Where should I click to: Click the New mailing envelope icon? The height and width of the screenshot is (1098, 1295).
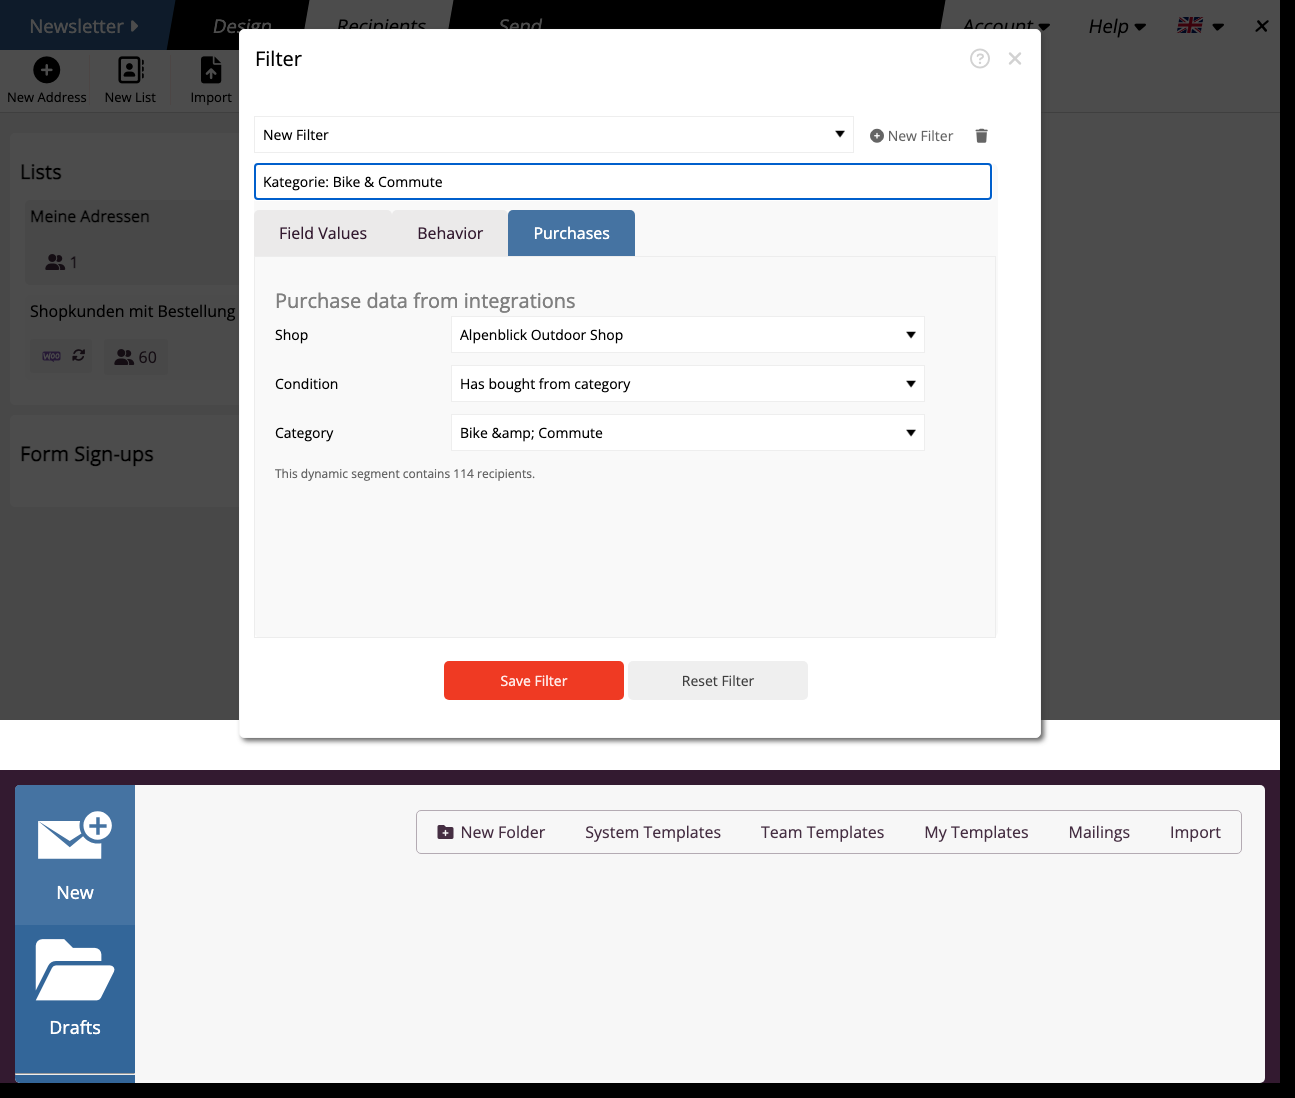point(75,836)
